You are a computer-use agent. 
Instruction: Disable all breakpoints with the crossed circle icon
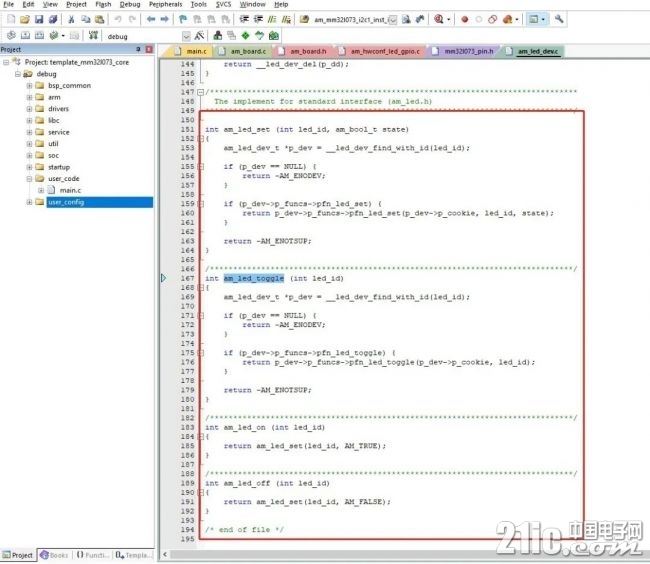[492, 19]
